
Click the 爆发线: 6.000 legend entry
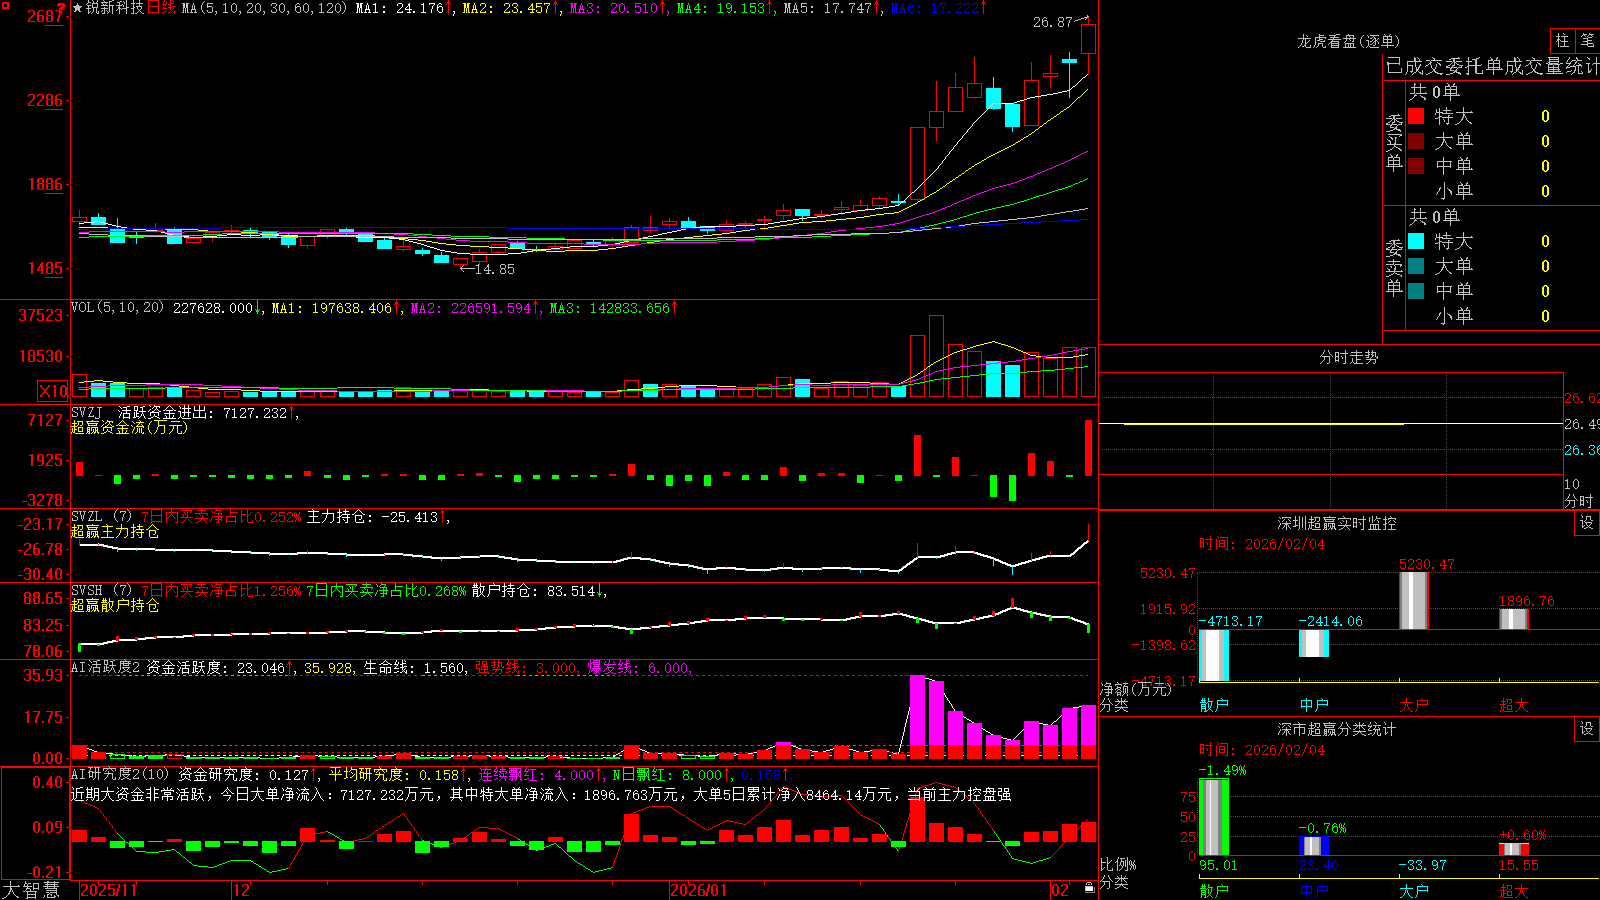[639, 667]
